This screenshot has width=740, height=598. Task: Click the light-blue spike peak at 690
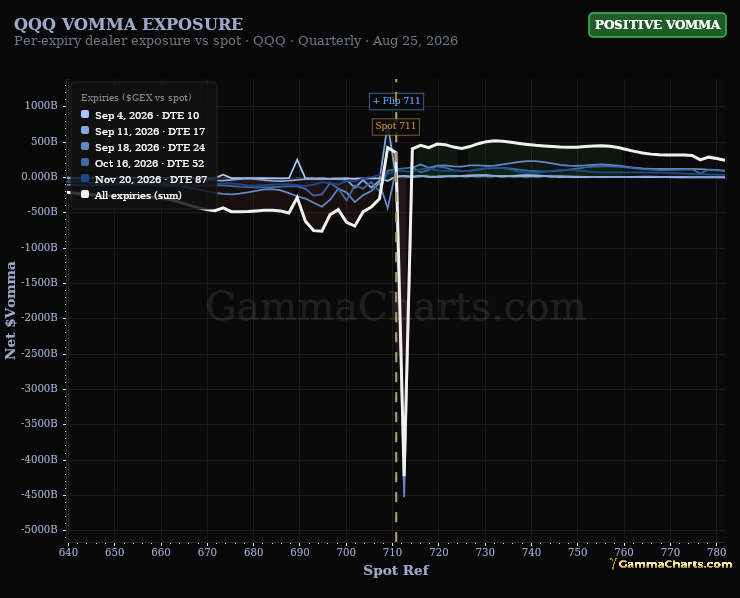coord(297,160)
